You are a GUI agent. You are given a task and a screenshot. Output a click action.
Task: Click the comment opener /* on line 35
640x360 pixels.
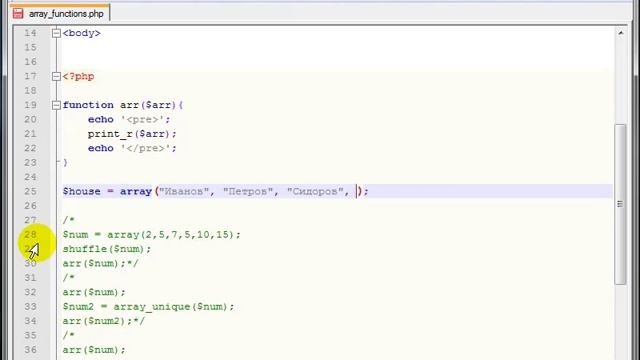tap(69, 336)
